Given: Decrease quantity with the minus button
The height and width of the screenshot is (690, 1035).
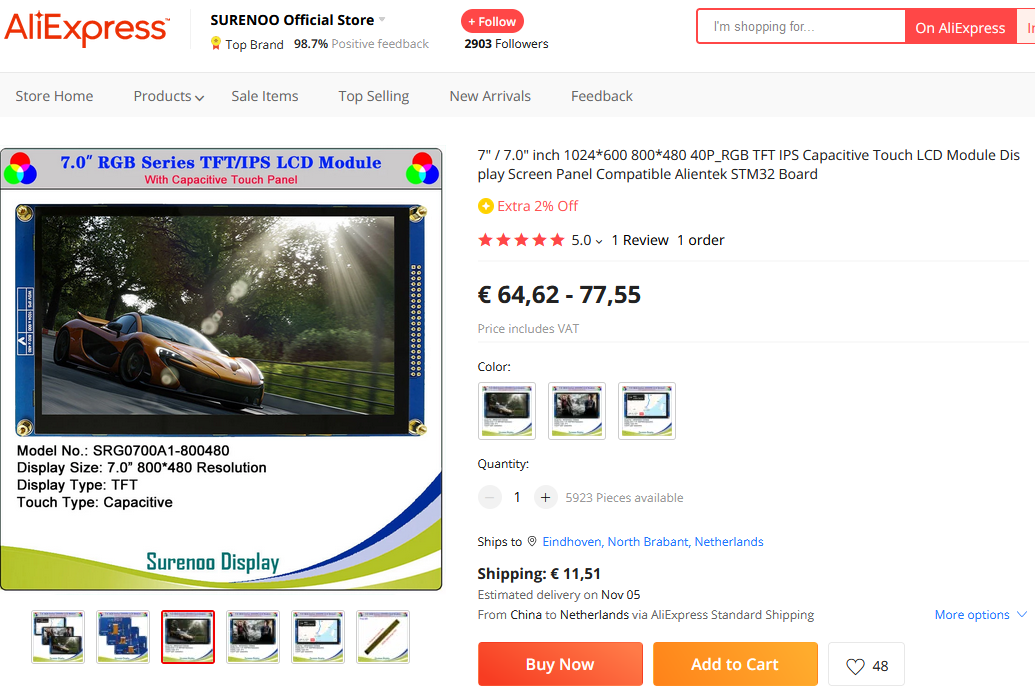Looking at the screenshot, I should point(489,497).
